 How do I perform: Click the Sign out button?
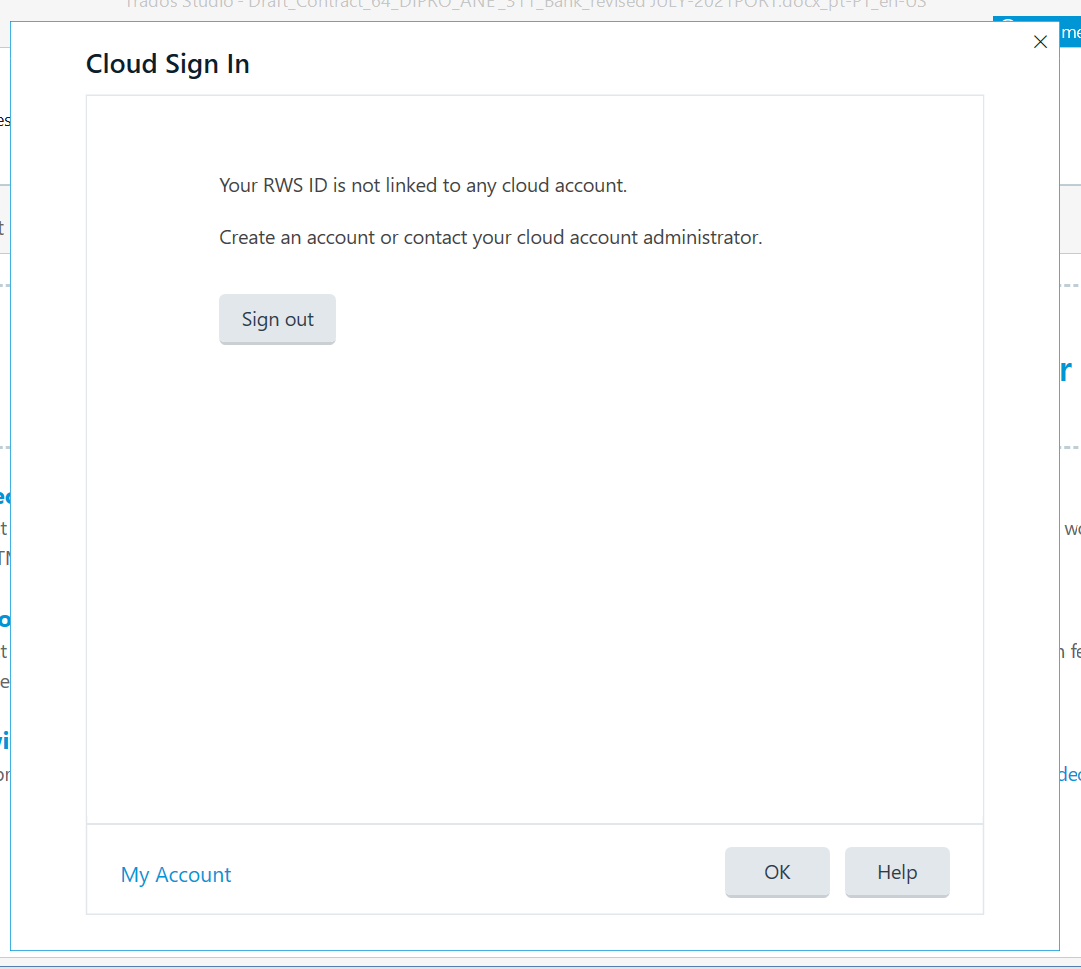(277, 319)
